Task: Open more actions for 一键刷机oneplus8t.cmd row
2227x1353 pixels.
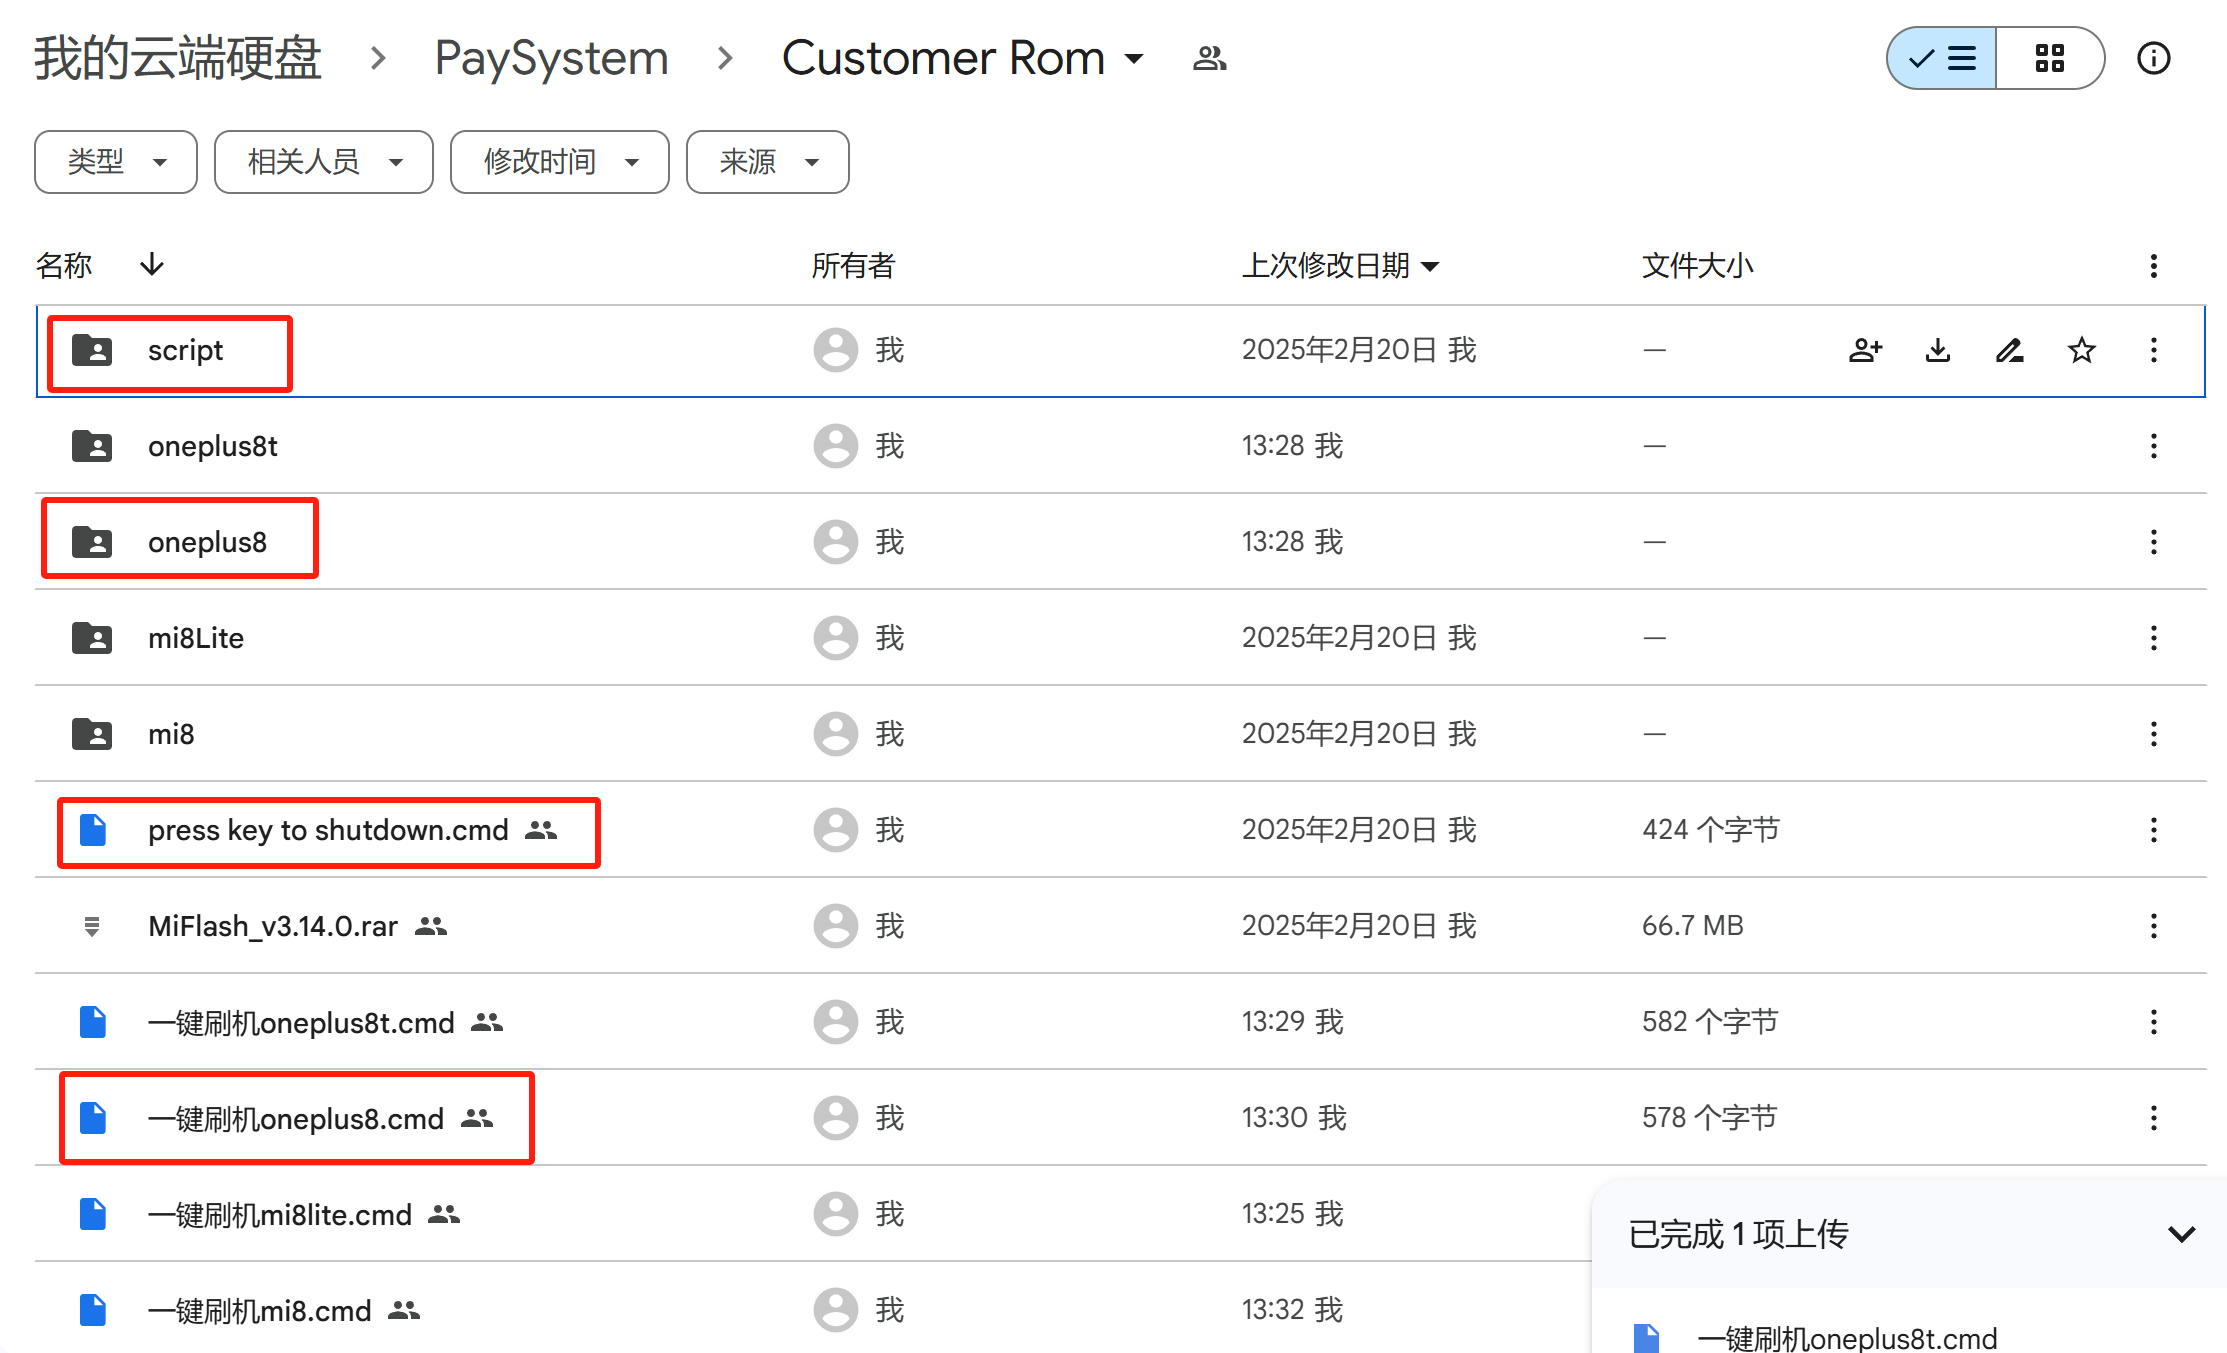Action: (2153, 1022)
